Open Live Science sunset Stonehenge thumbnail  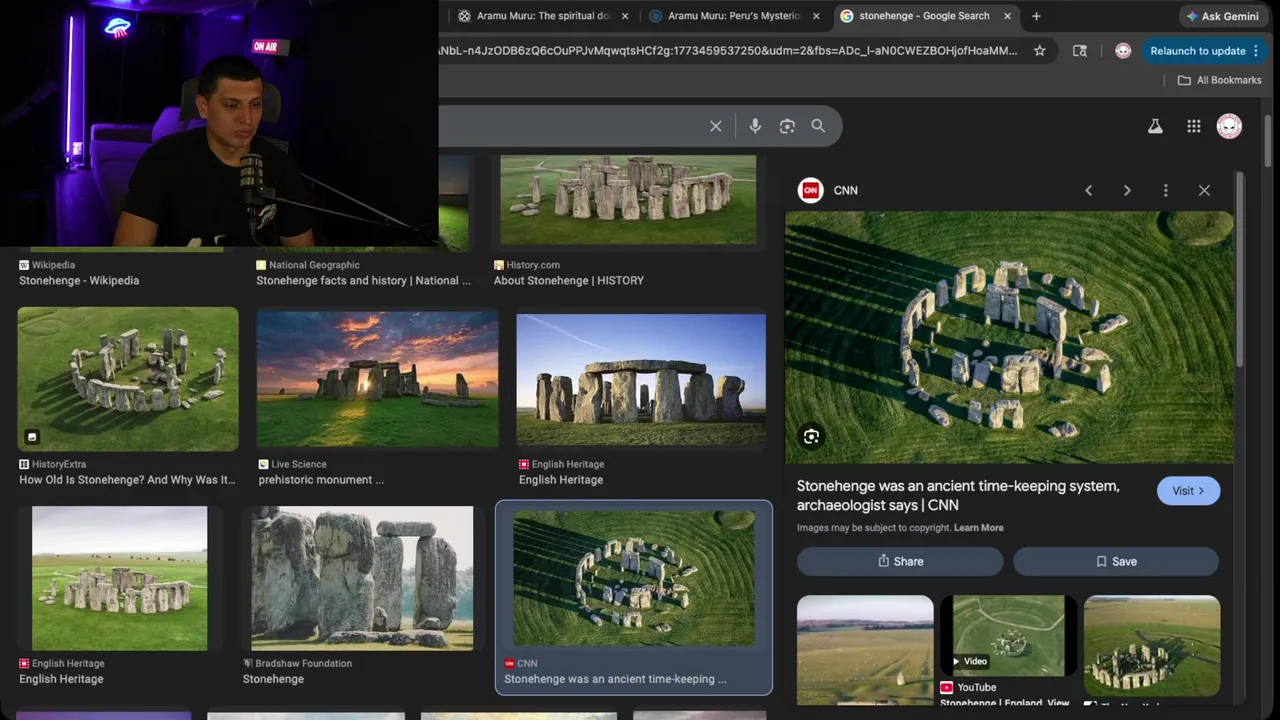click(378, 379)
